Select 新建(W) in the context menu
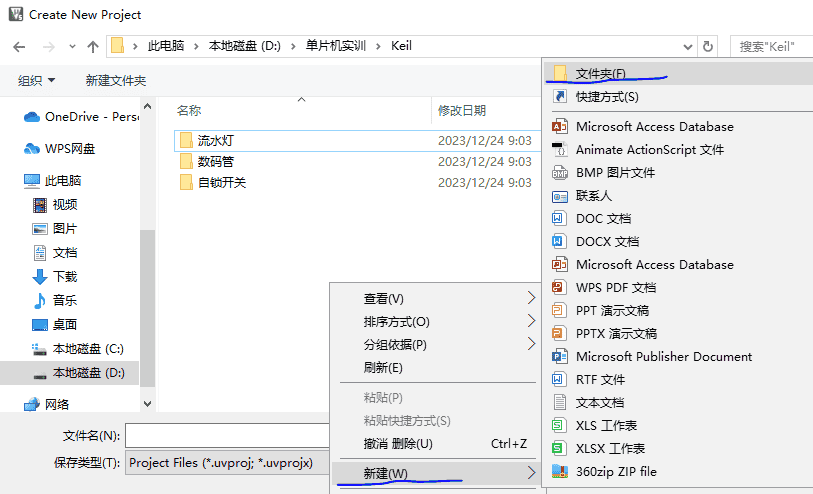The width and height of the screenshot is (813, 494). (386, 473)
